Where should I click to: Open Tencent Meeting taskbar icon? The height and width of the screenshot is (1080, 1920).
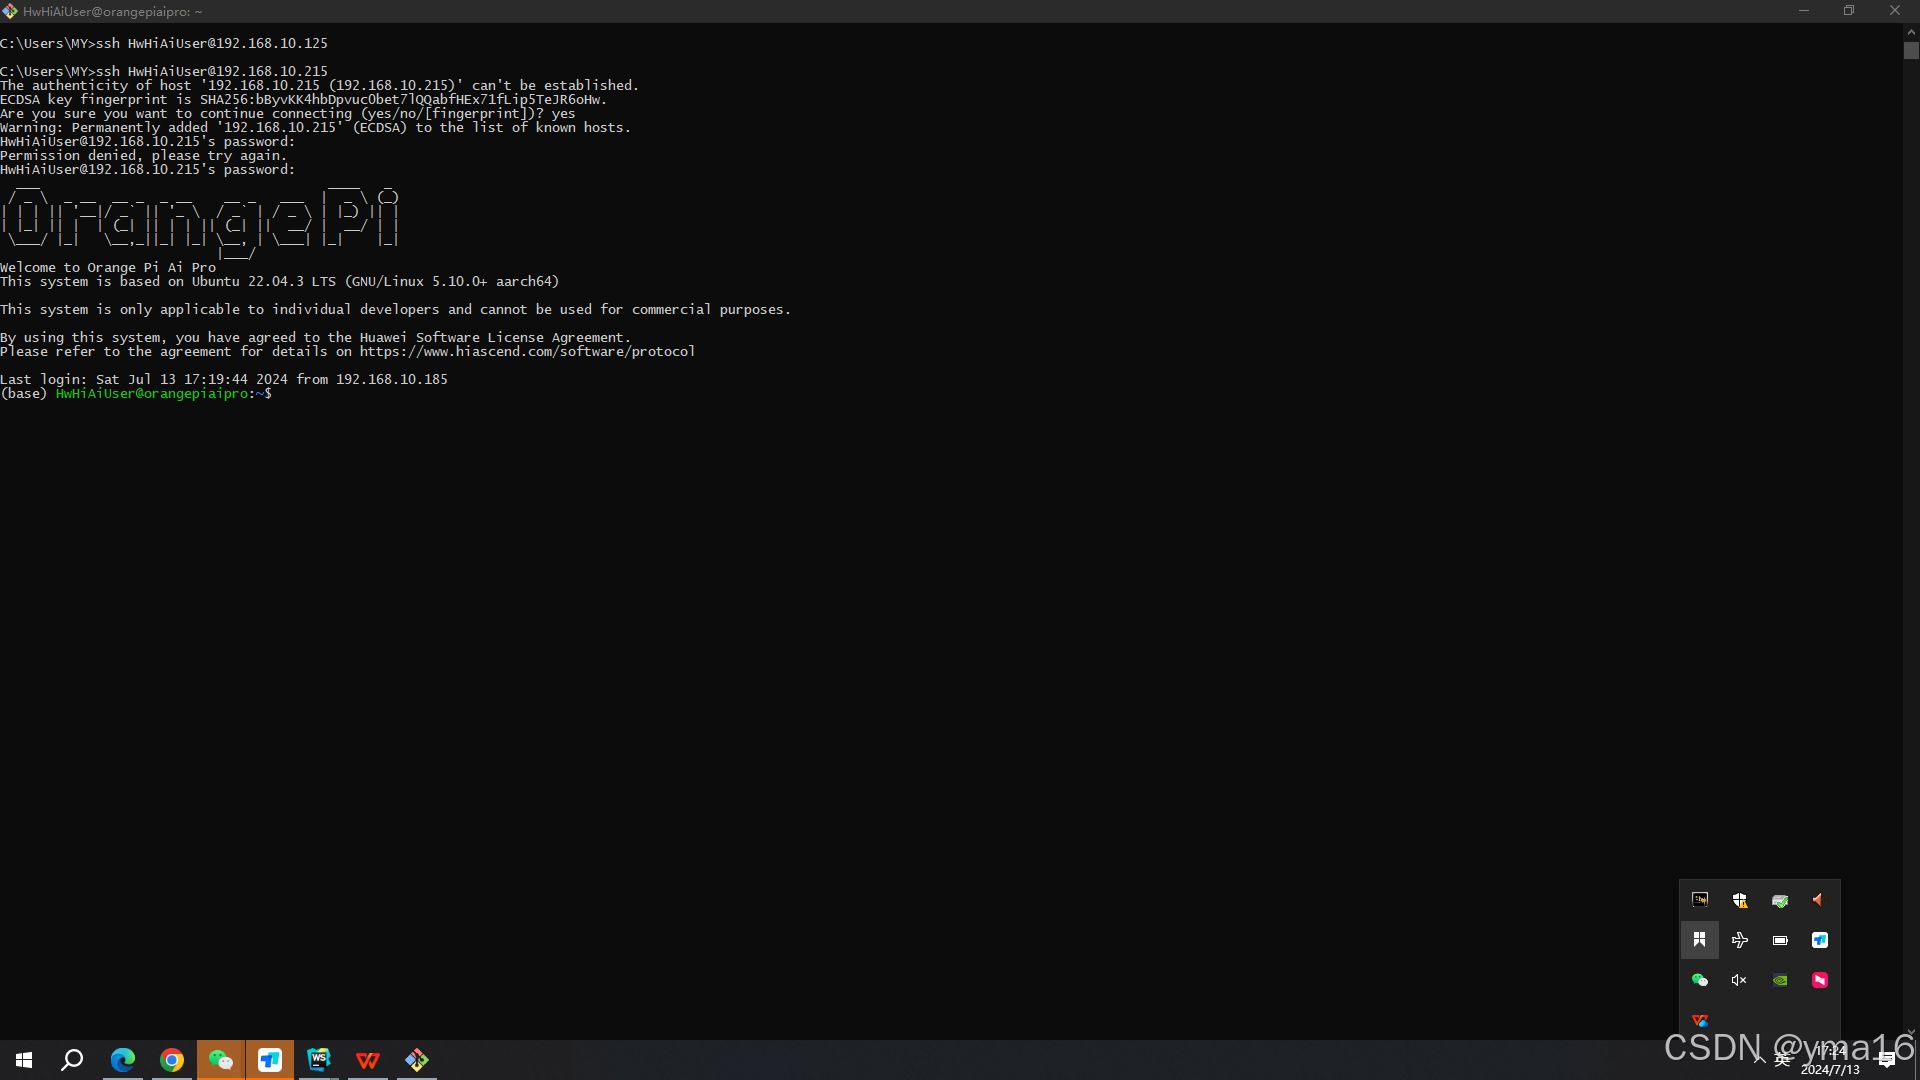pos(270,1060)
